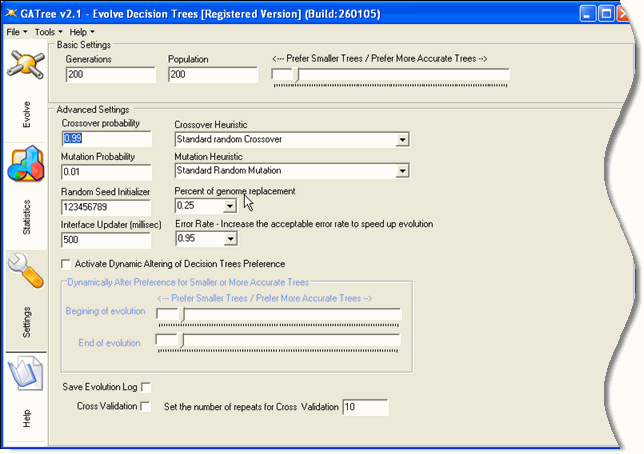This screenshot has height=454, width=644.
Task: Select the Evolve sidebar label
Action: point(26,114)
